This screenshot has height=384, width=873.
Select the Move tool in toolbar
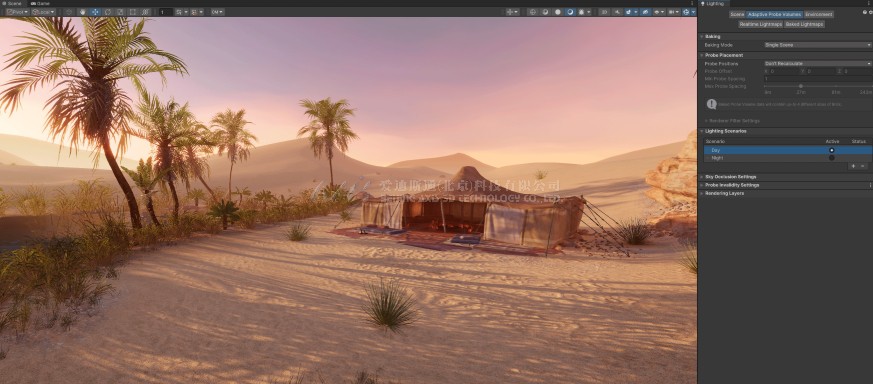[95, 12]
